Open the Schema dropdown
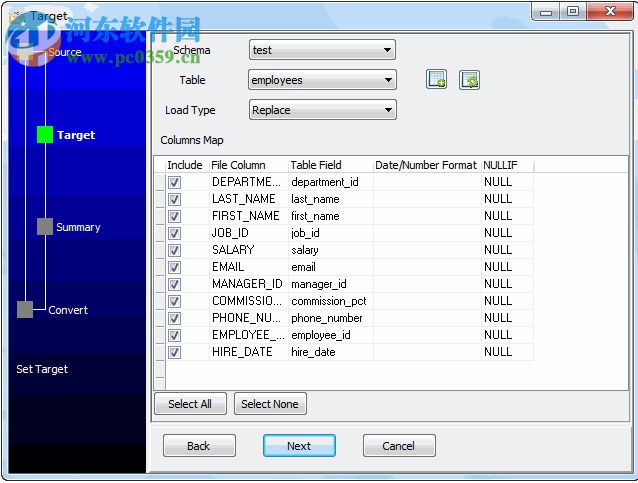 click(x=322, y=50)
